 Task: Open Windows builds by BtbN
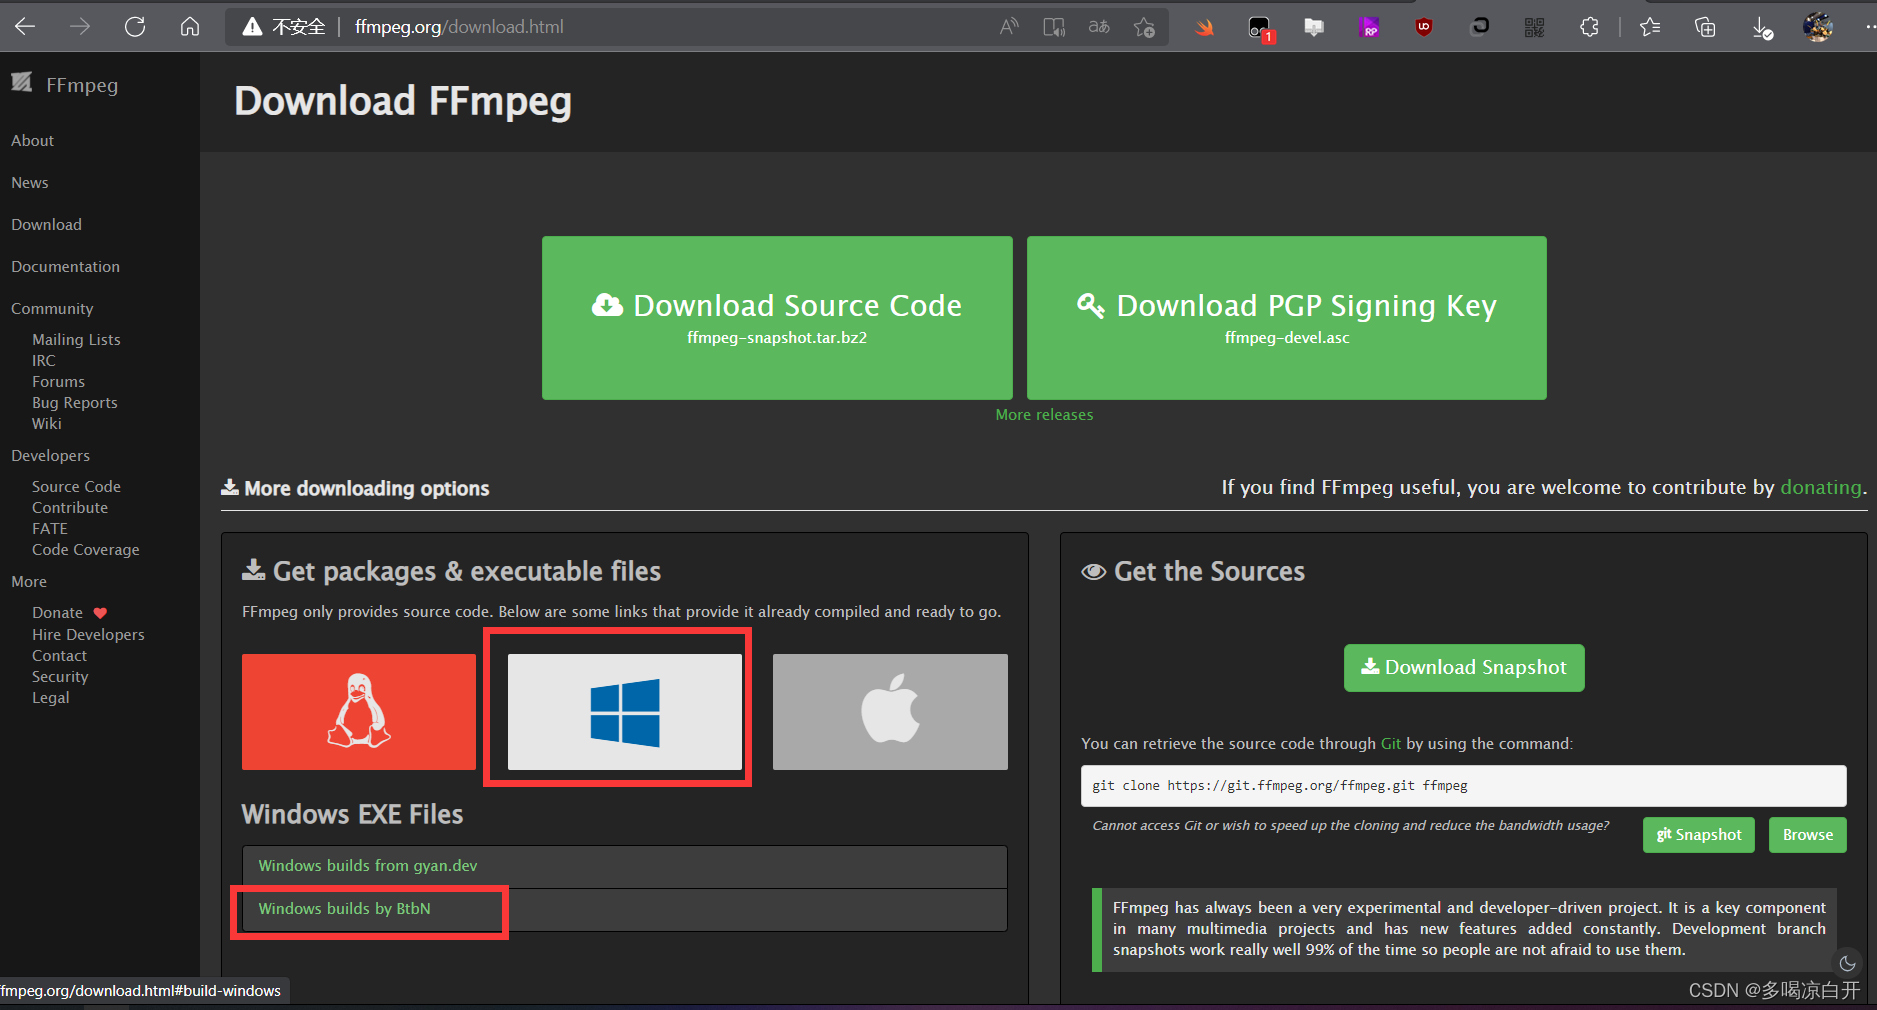(x=345, y=909)
